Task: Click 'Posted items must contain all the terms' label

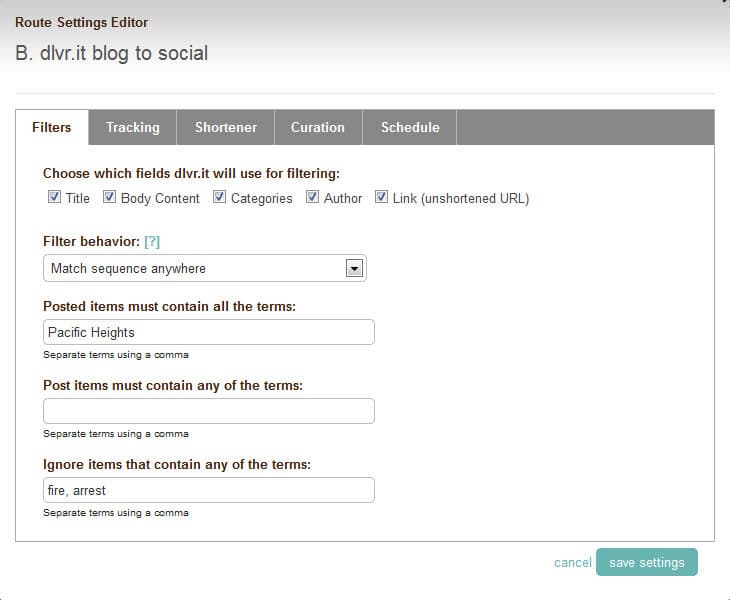Action: (x=169, y=306)
